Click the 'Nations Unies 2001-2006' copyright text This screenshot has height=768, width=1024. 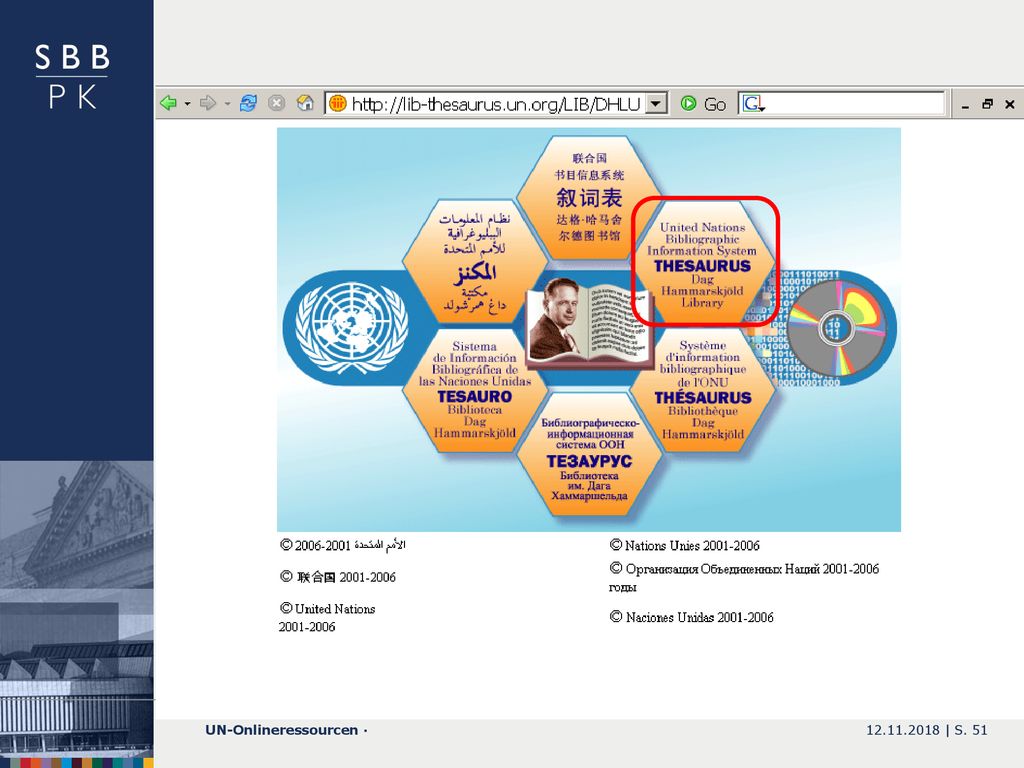point(684,545)
